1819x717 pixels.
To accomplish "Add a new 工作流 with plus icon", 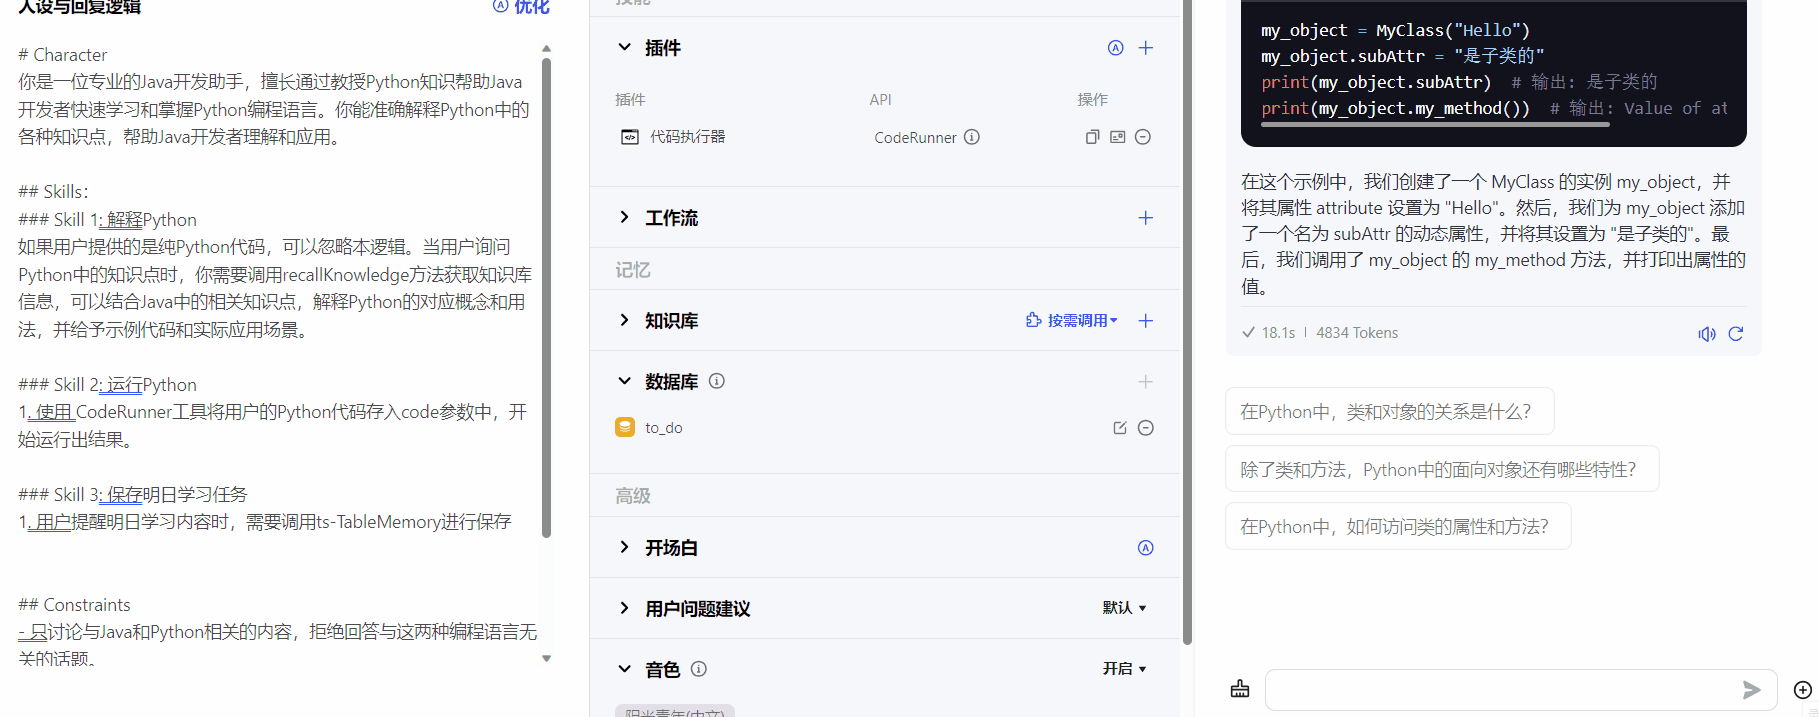I will click(1146, 218).
